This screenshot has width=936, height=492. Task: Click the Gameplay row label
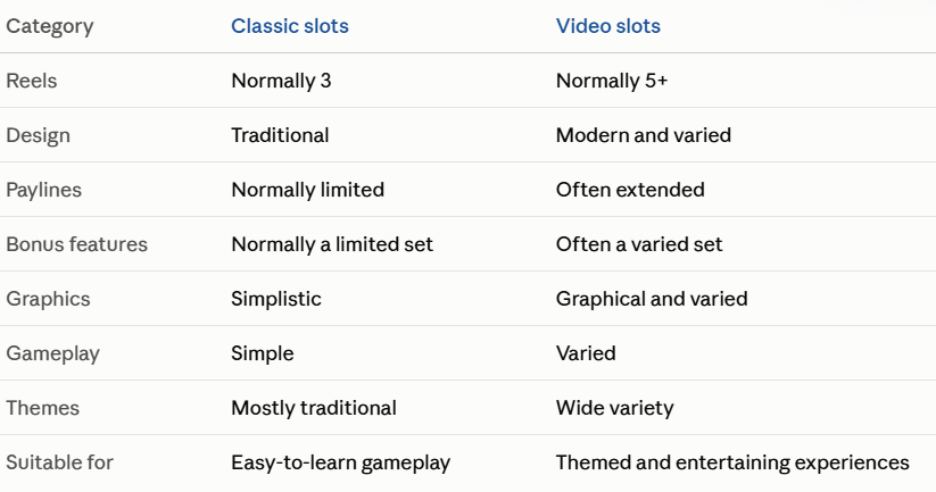53,353
